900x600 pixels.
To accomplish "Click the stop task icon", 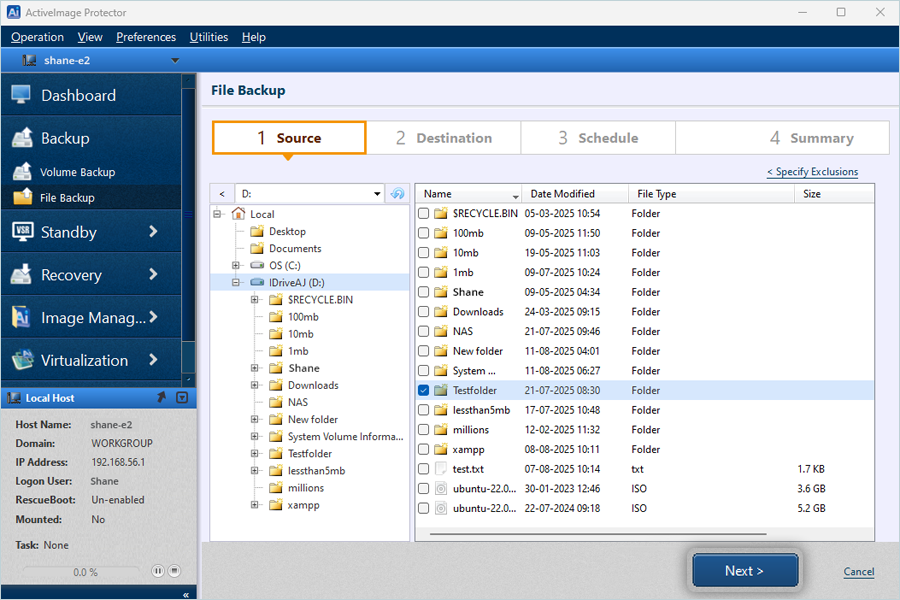I will [x=174, y=571].
